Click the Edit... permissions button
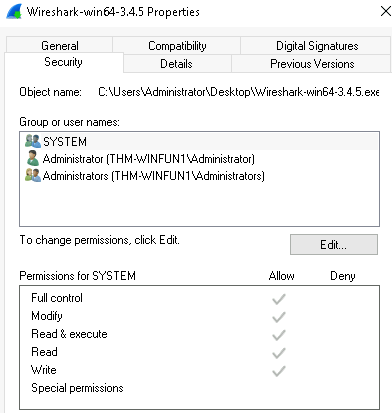Viewport: 392px width, 413px height. (x=334, y=245)
